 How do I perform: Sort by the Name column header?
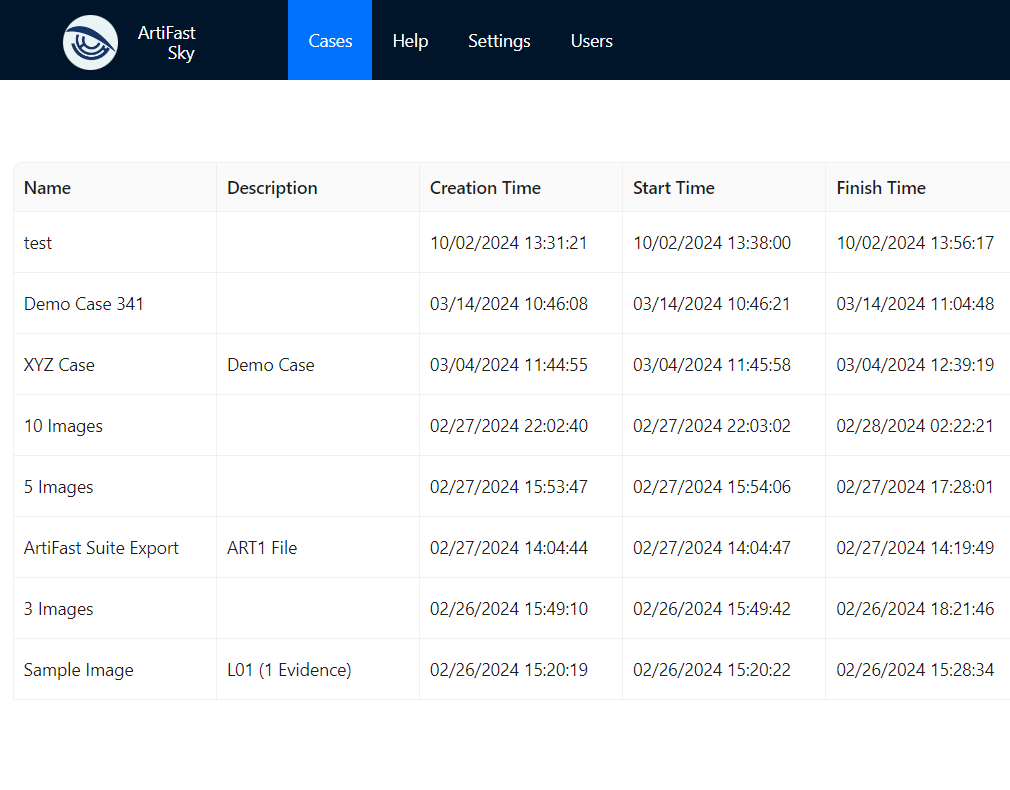[x=48, y=188]
